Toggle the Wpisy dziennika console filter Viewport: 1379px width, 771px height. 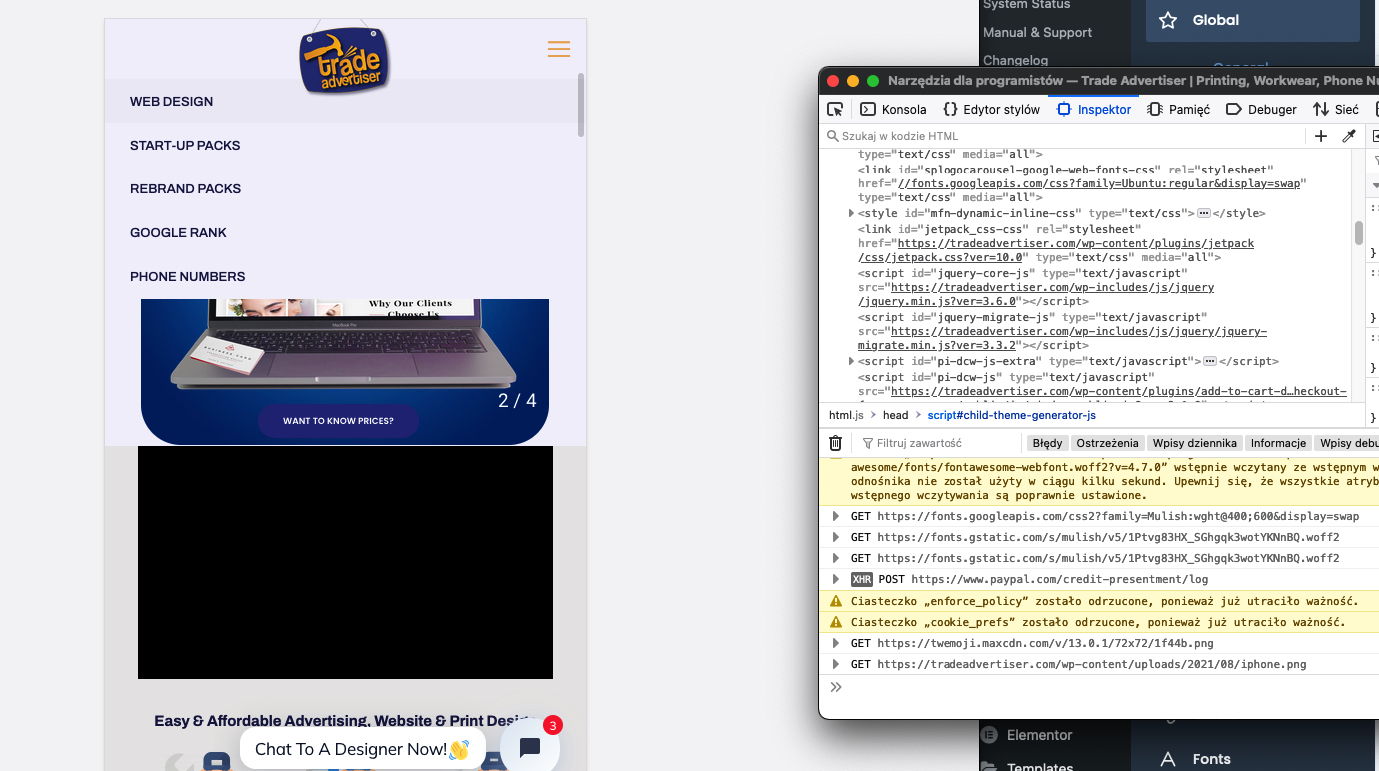(1195, 443)
